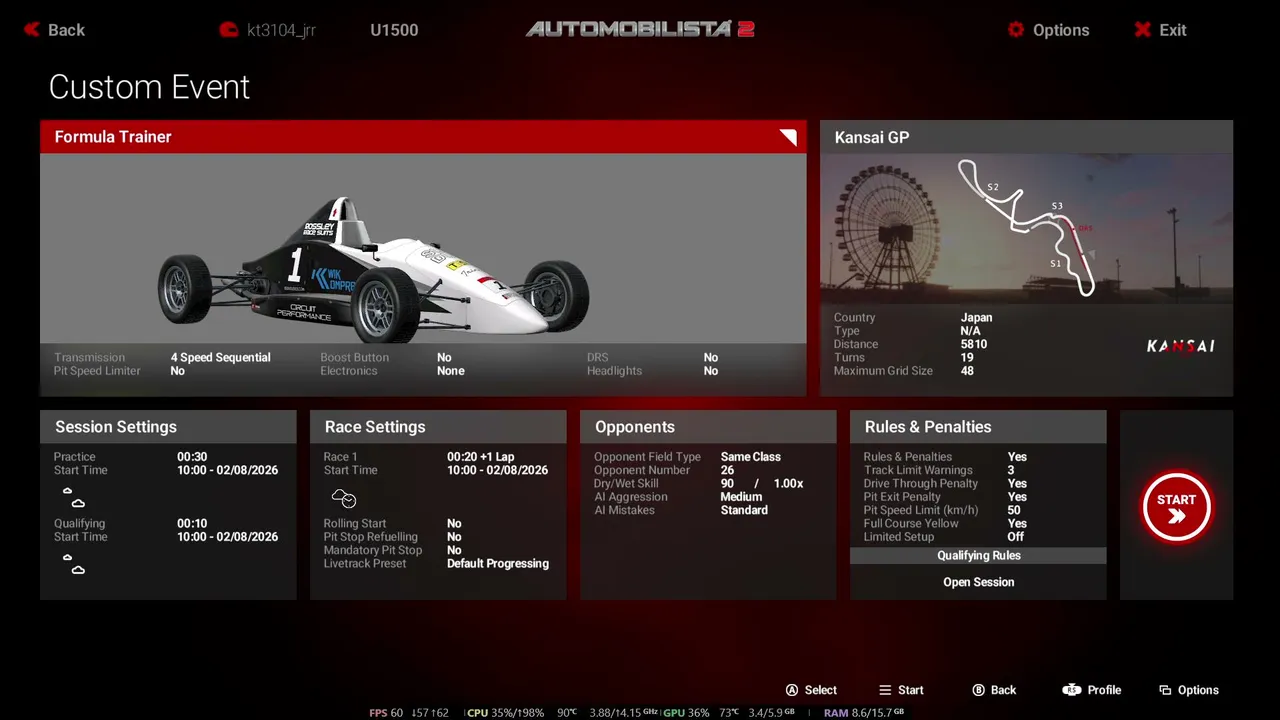Open the Opponents panel header

708,427
